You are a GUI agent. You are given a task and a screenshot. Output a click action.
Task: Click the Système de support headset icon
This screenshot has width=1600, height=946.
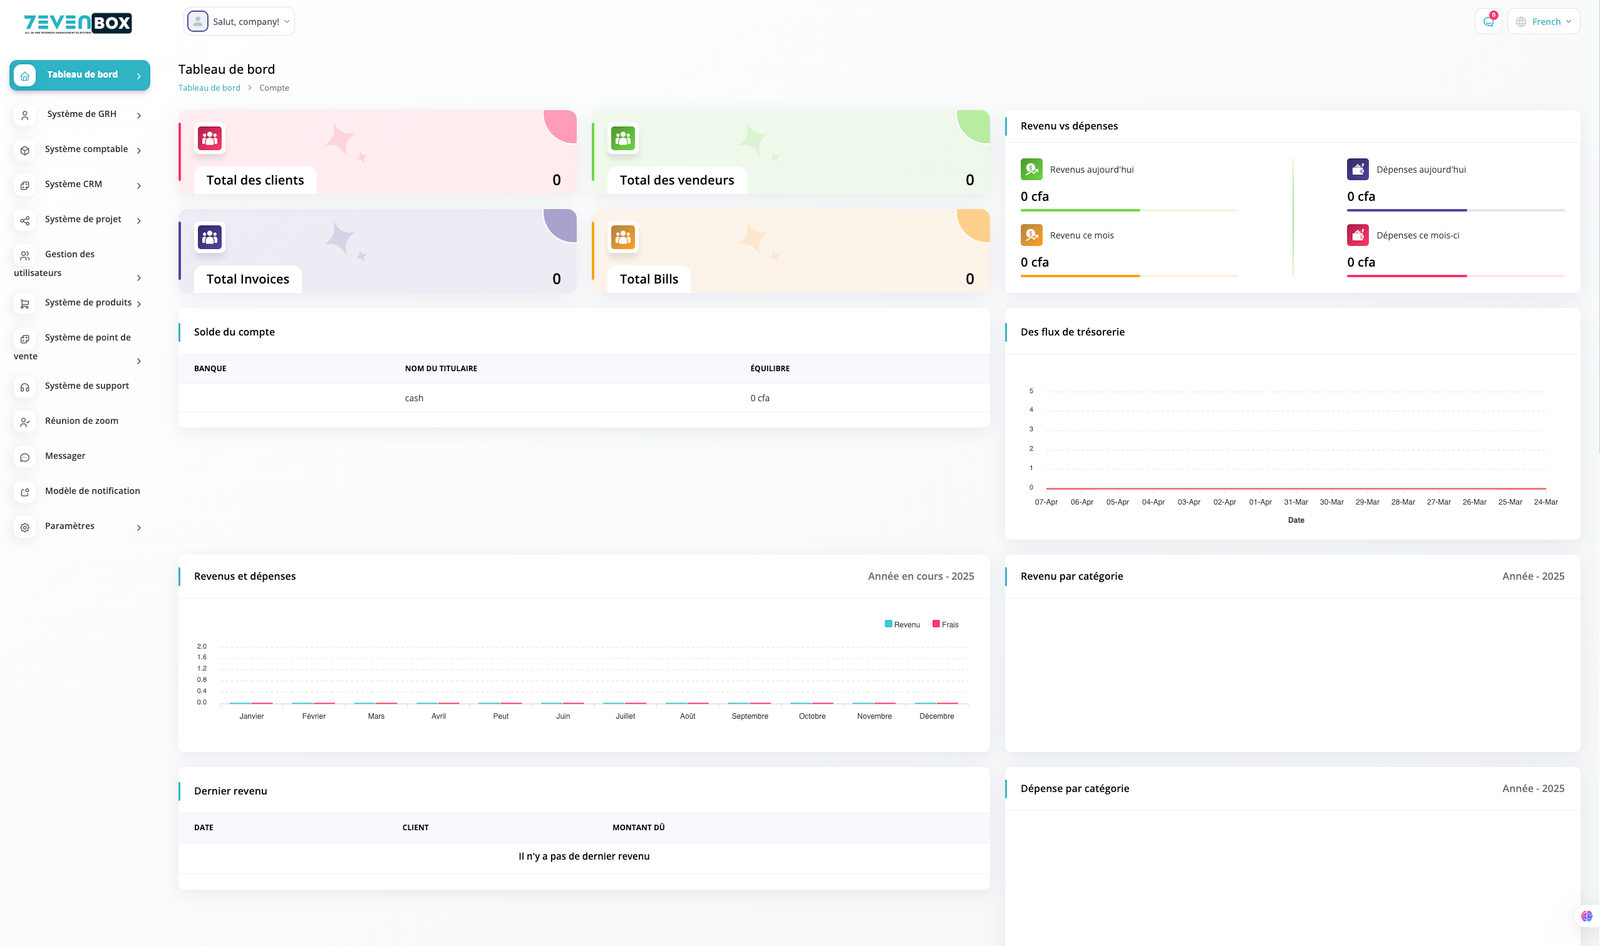pos(25,387)
